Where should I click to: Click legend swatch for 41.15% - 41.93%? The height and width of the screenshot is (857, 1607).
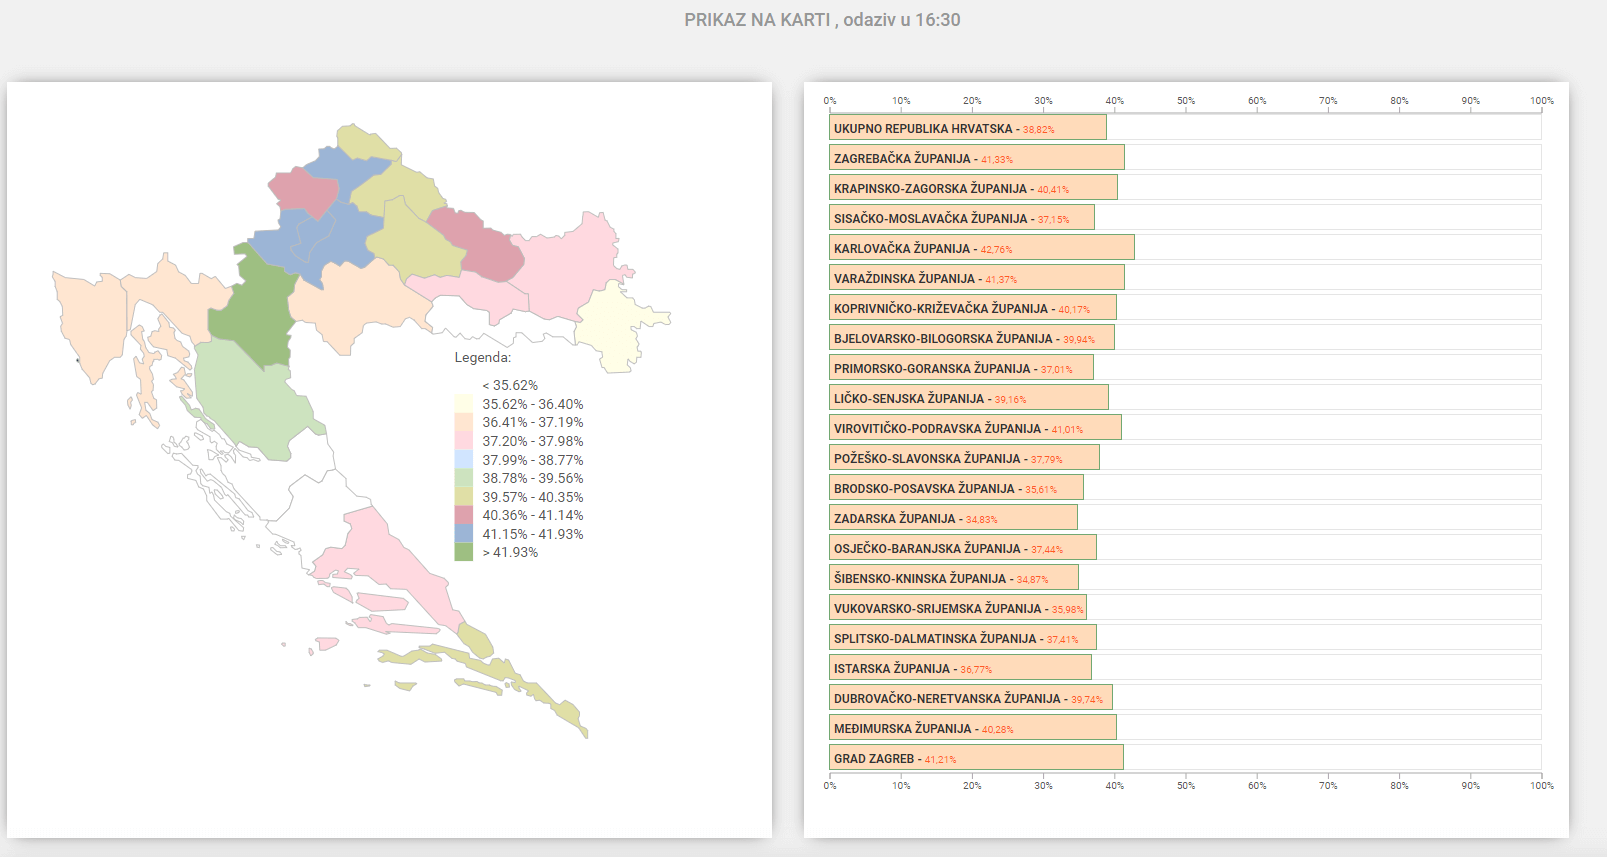464,533
